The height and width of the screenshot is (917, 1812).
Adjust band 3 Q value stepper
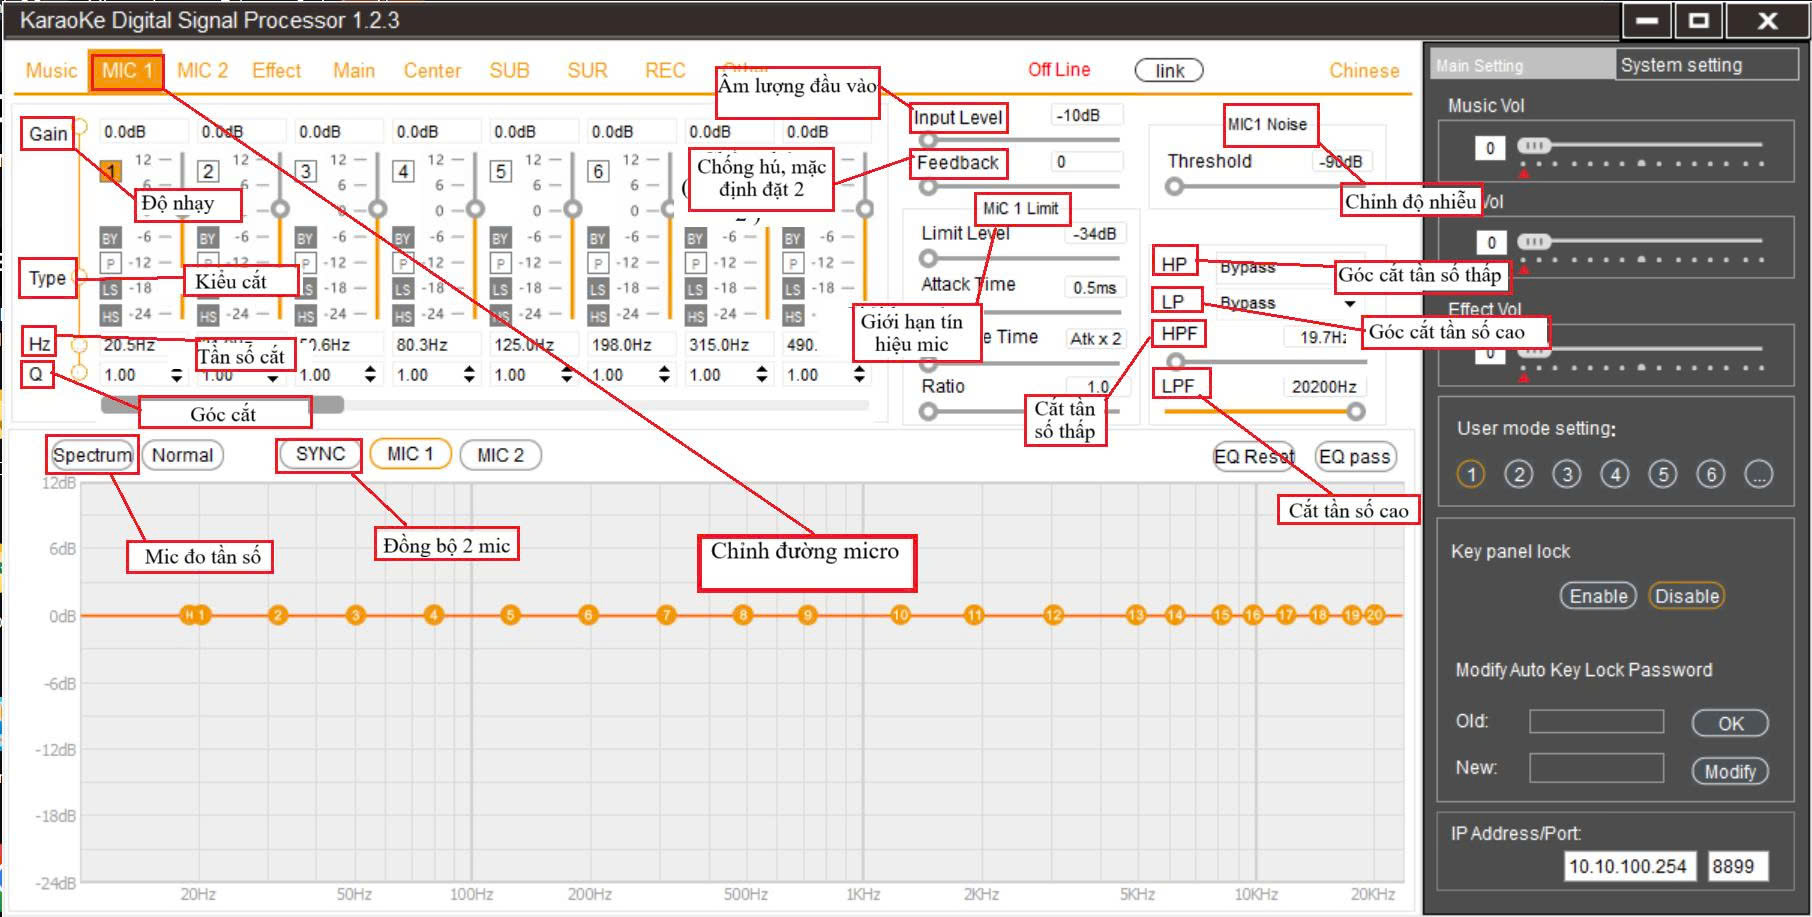(371, 375)
